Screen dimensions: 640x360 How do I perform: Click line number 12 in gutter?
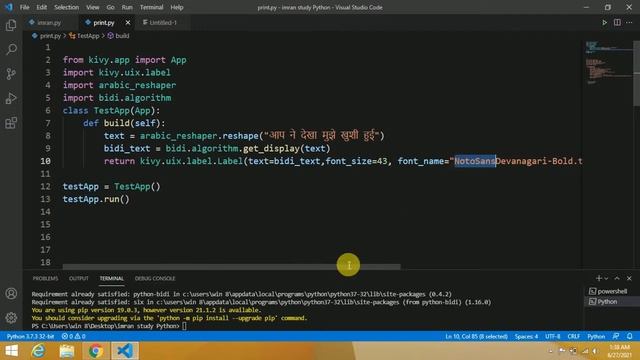point(45,187)
